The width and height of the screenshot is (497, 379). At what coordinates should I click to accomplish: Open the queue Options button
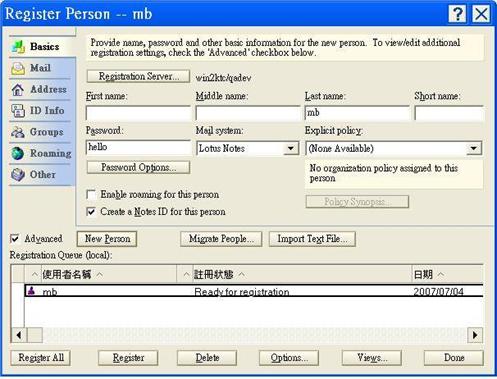289,358
